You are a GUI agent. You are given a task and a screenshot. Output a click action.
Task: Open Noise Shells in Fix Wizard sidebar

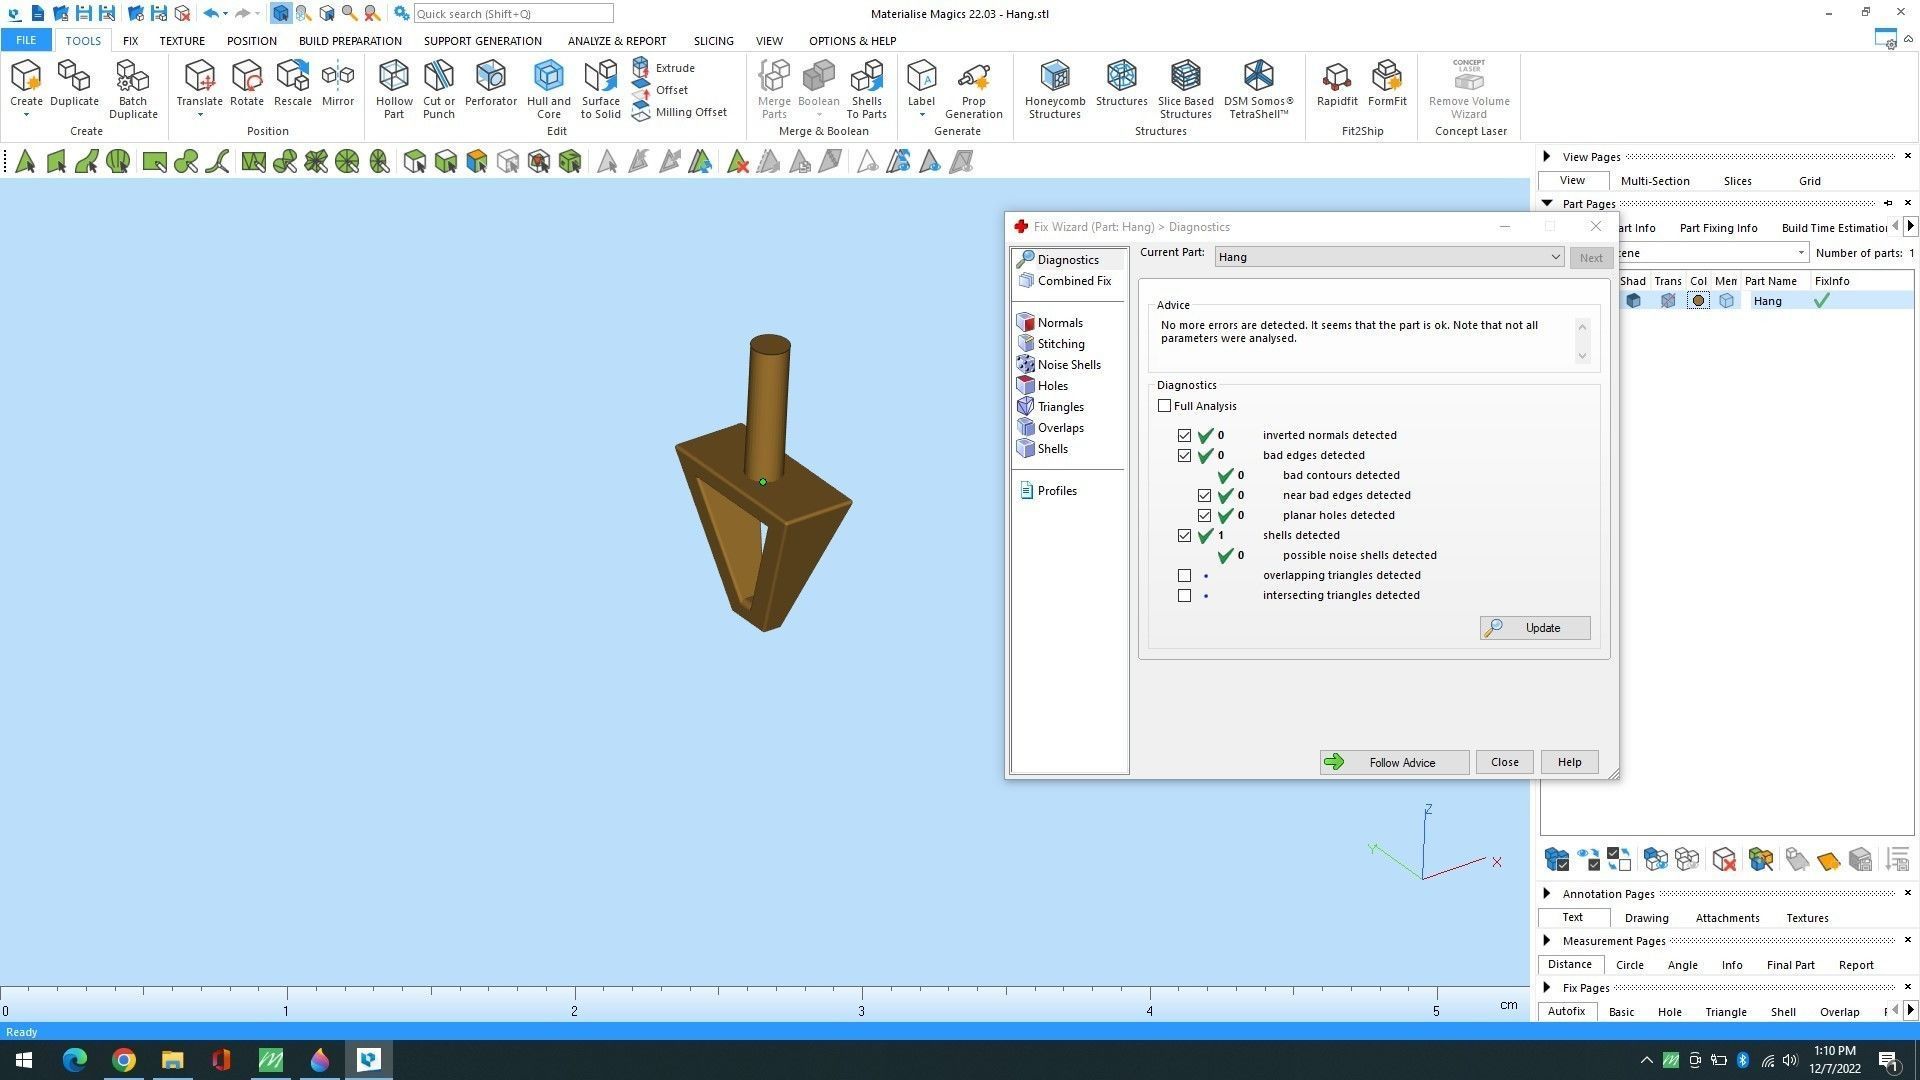[1068, 365]
